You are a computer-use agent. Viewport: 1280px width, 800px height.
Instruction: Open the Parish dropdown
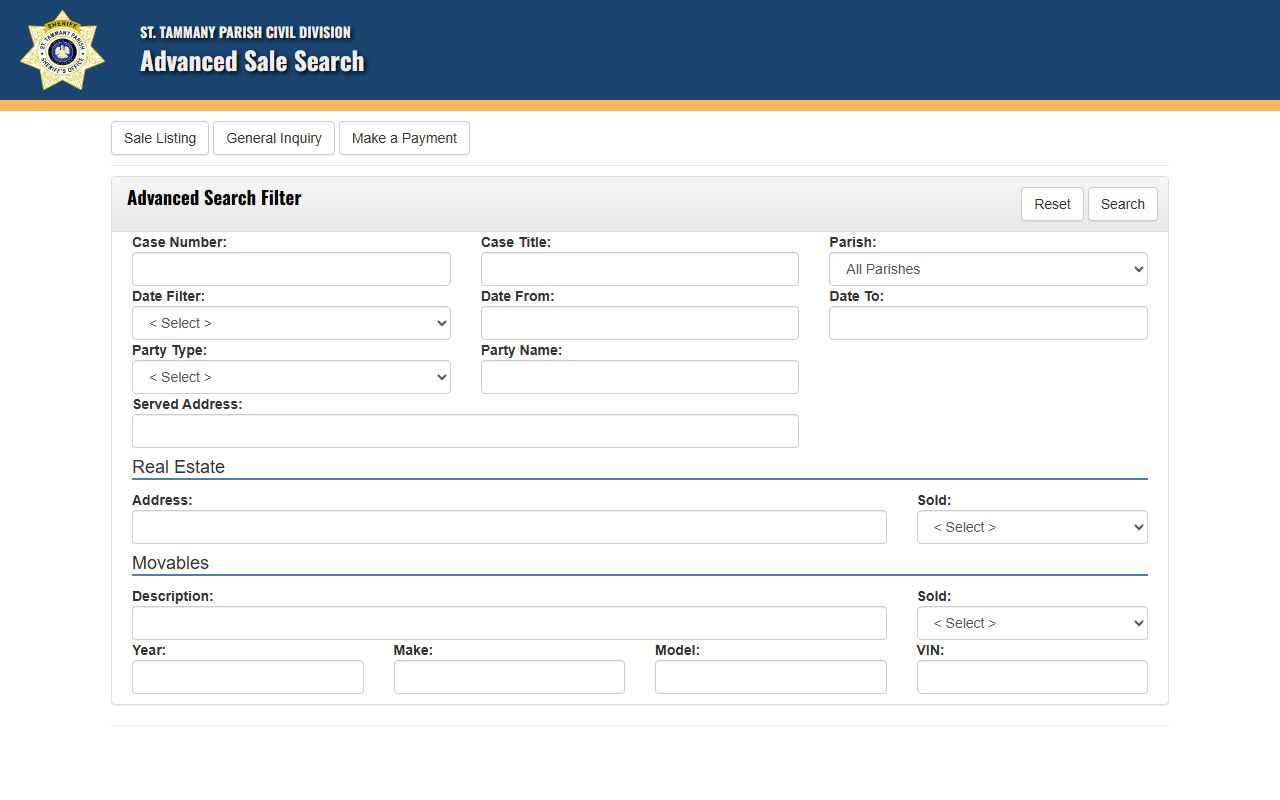click(x=988, y=269)
